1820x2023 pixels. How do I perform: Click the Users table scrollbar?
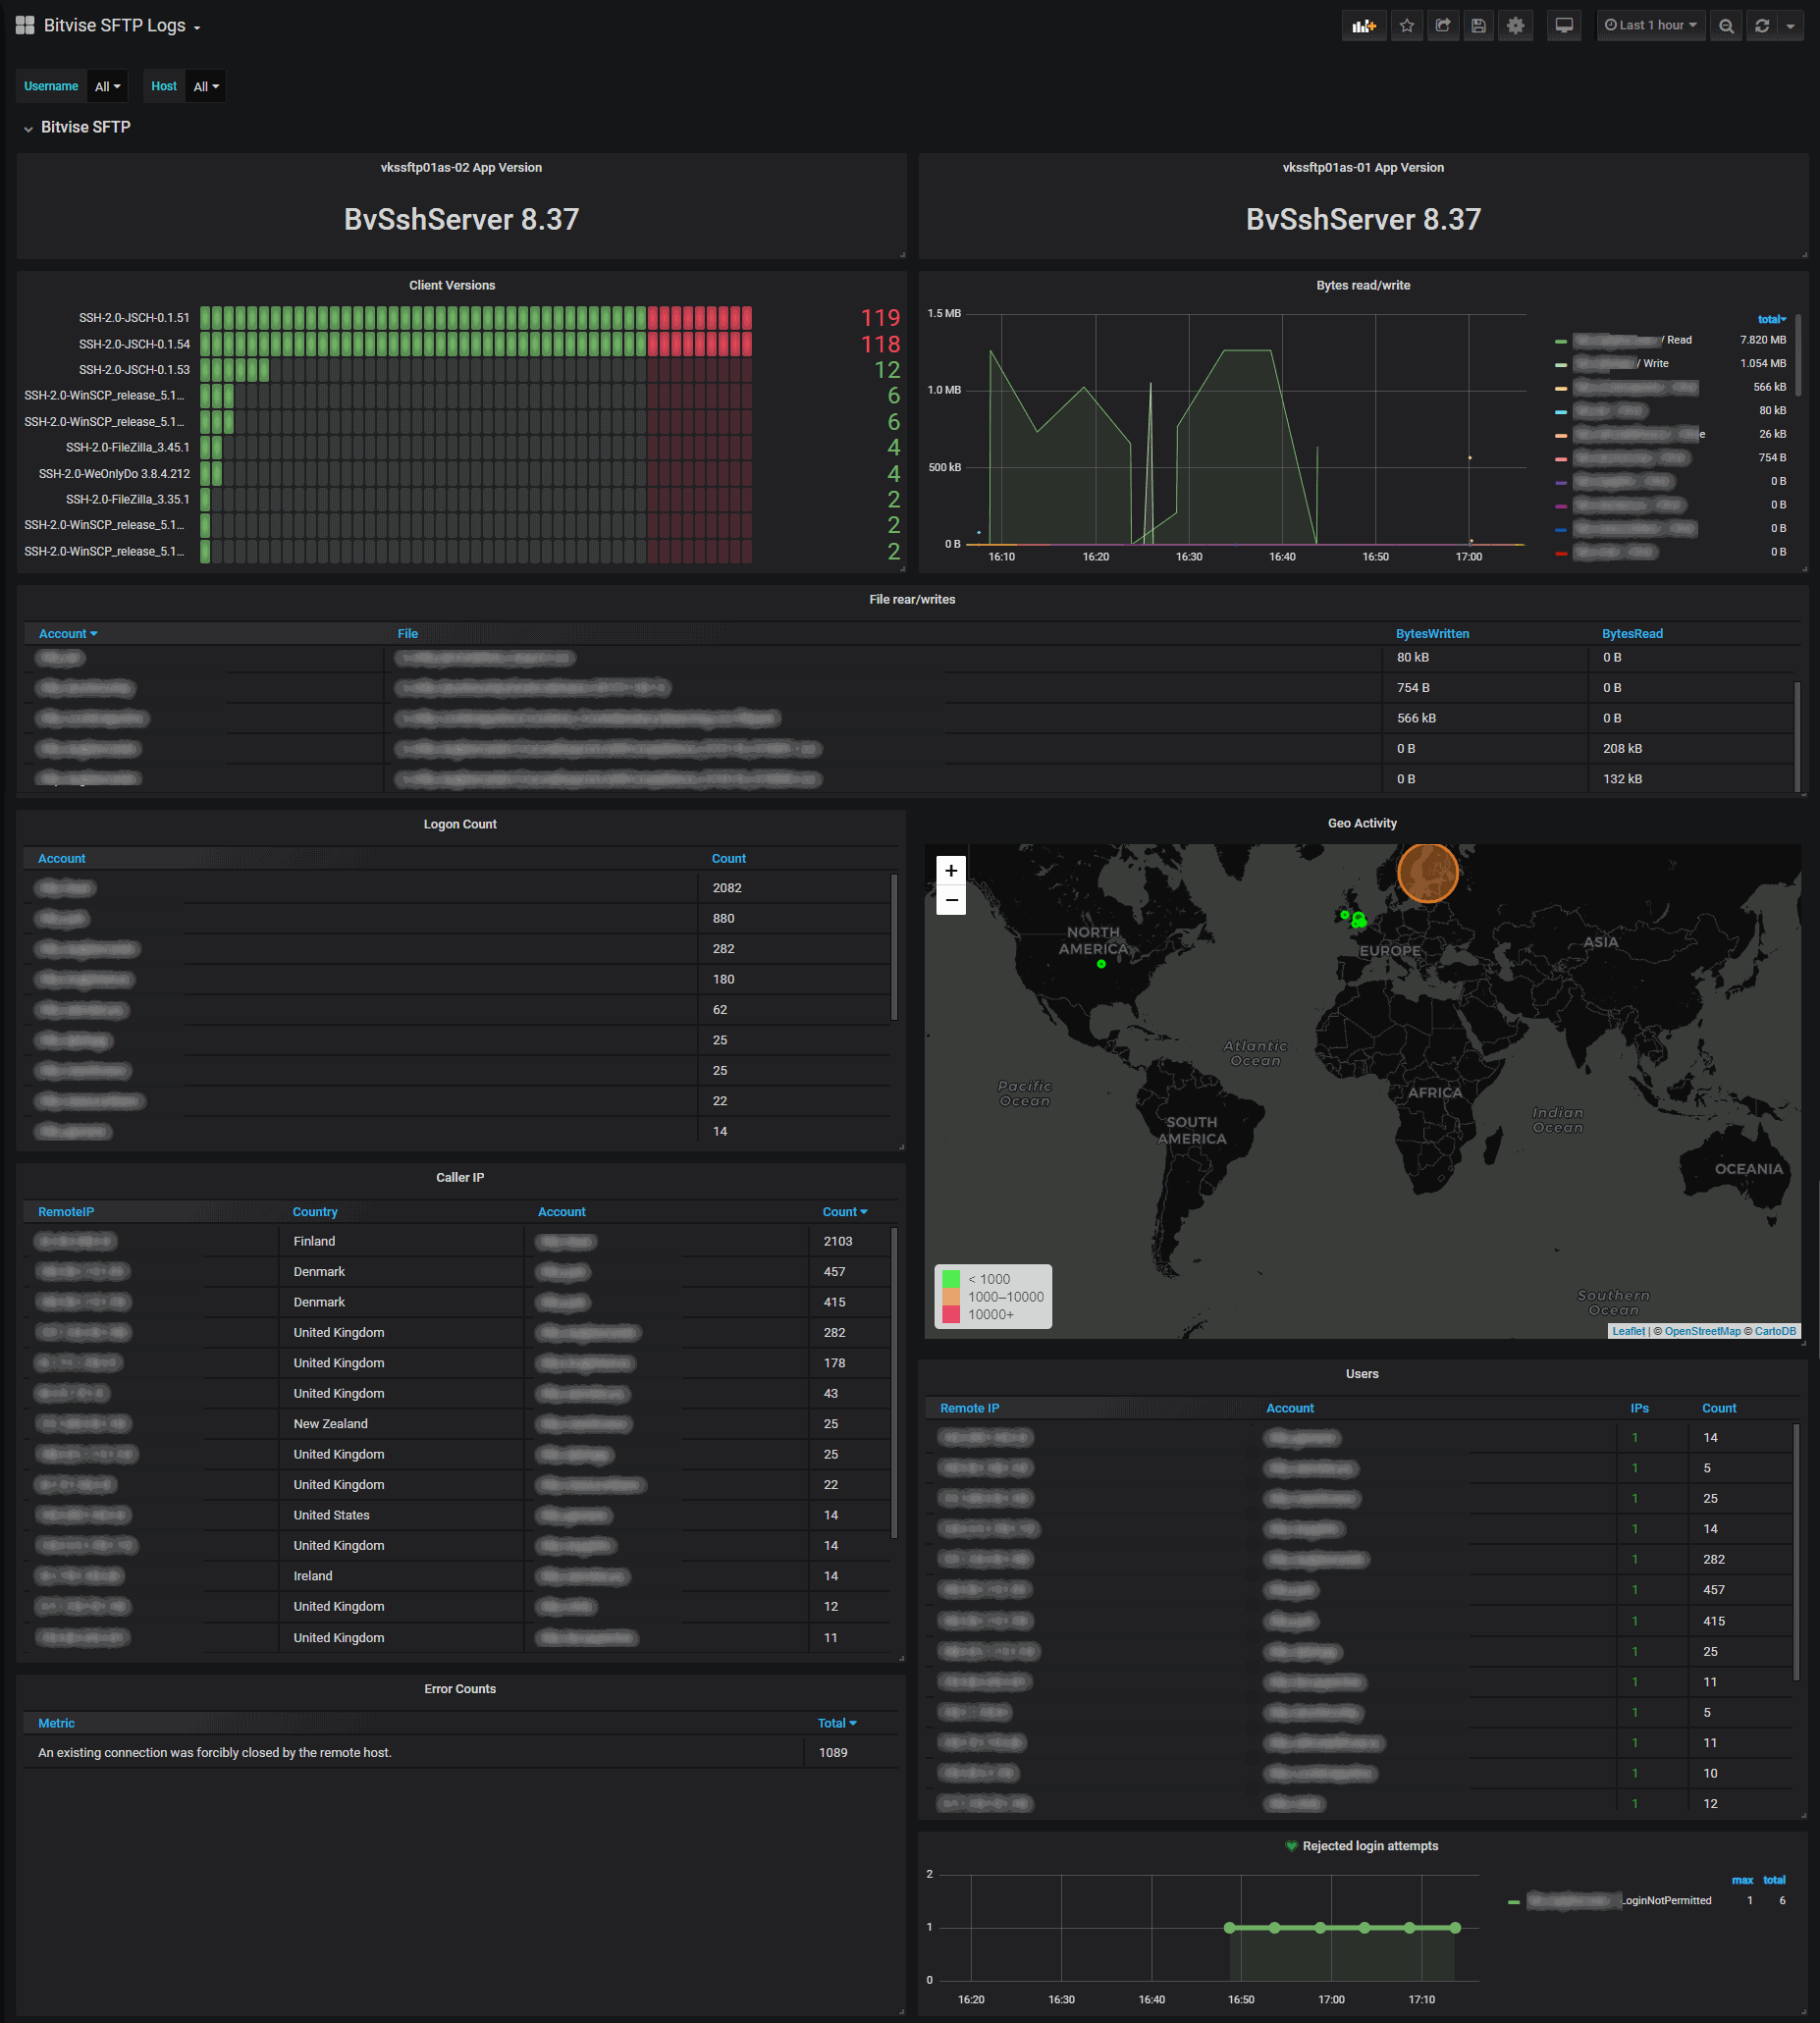tap(1796, 1552)
